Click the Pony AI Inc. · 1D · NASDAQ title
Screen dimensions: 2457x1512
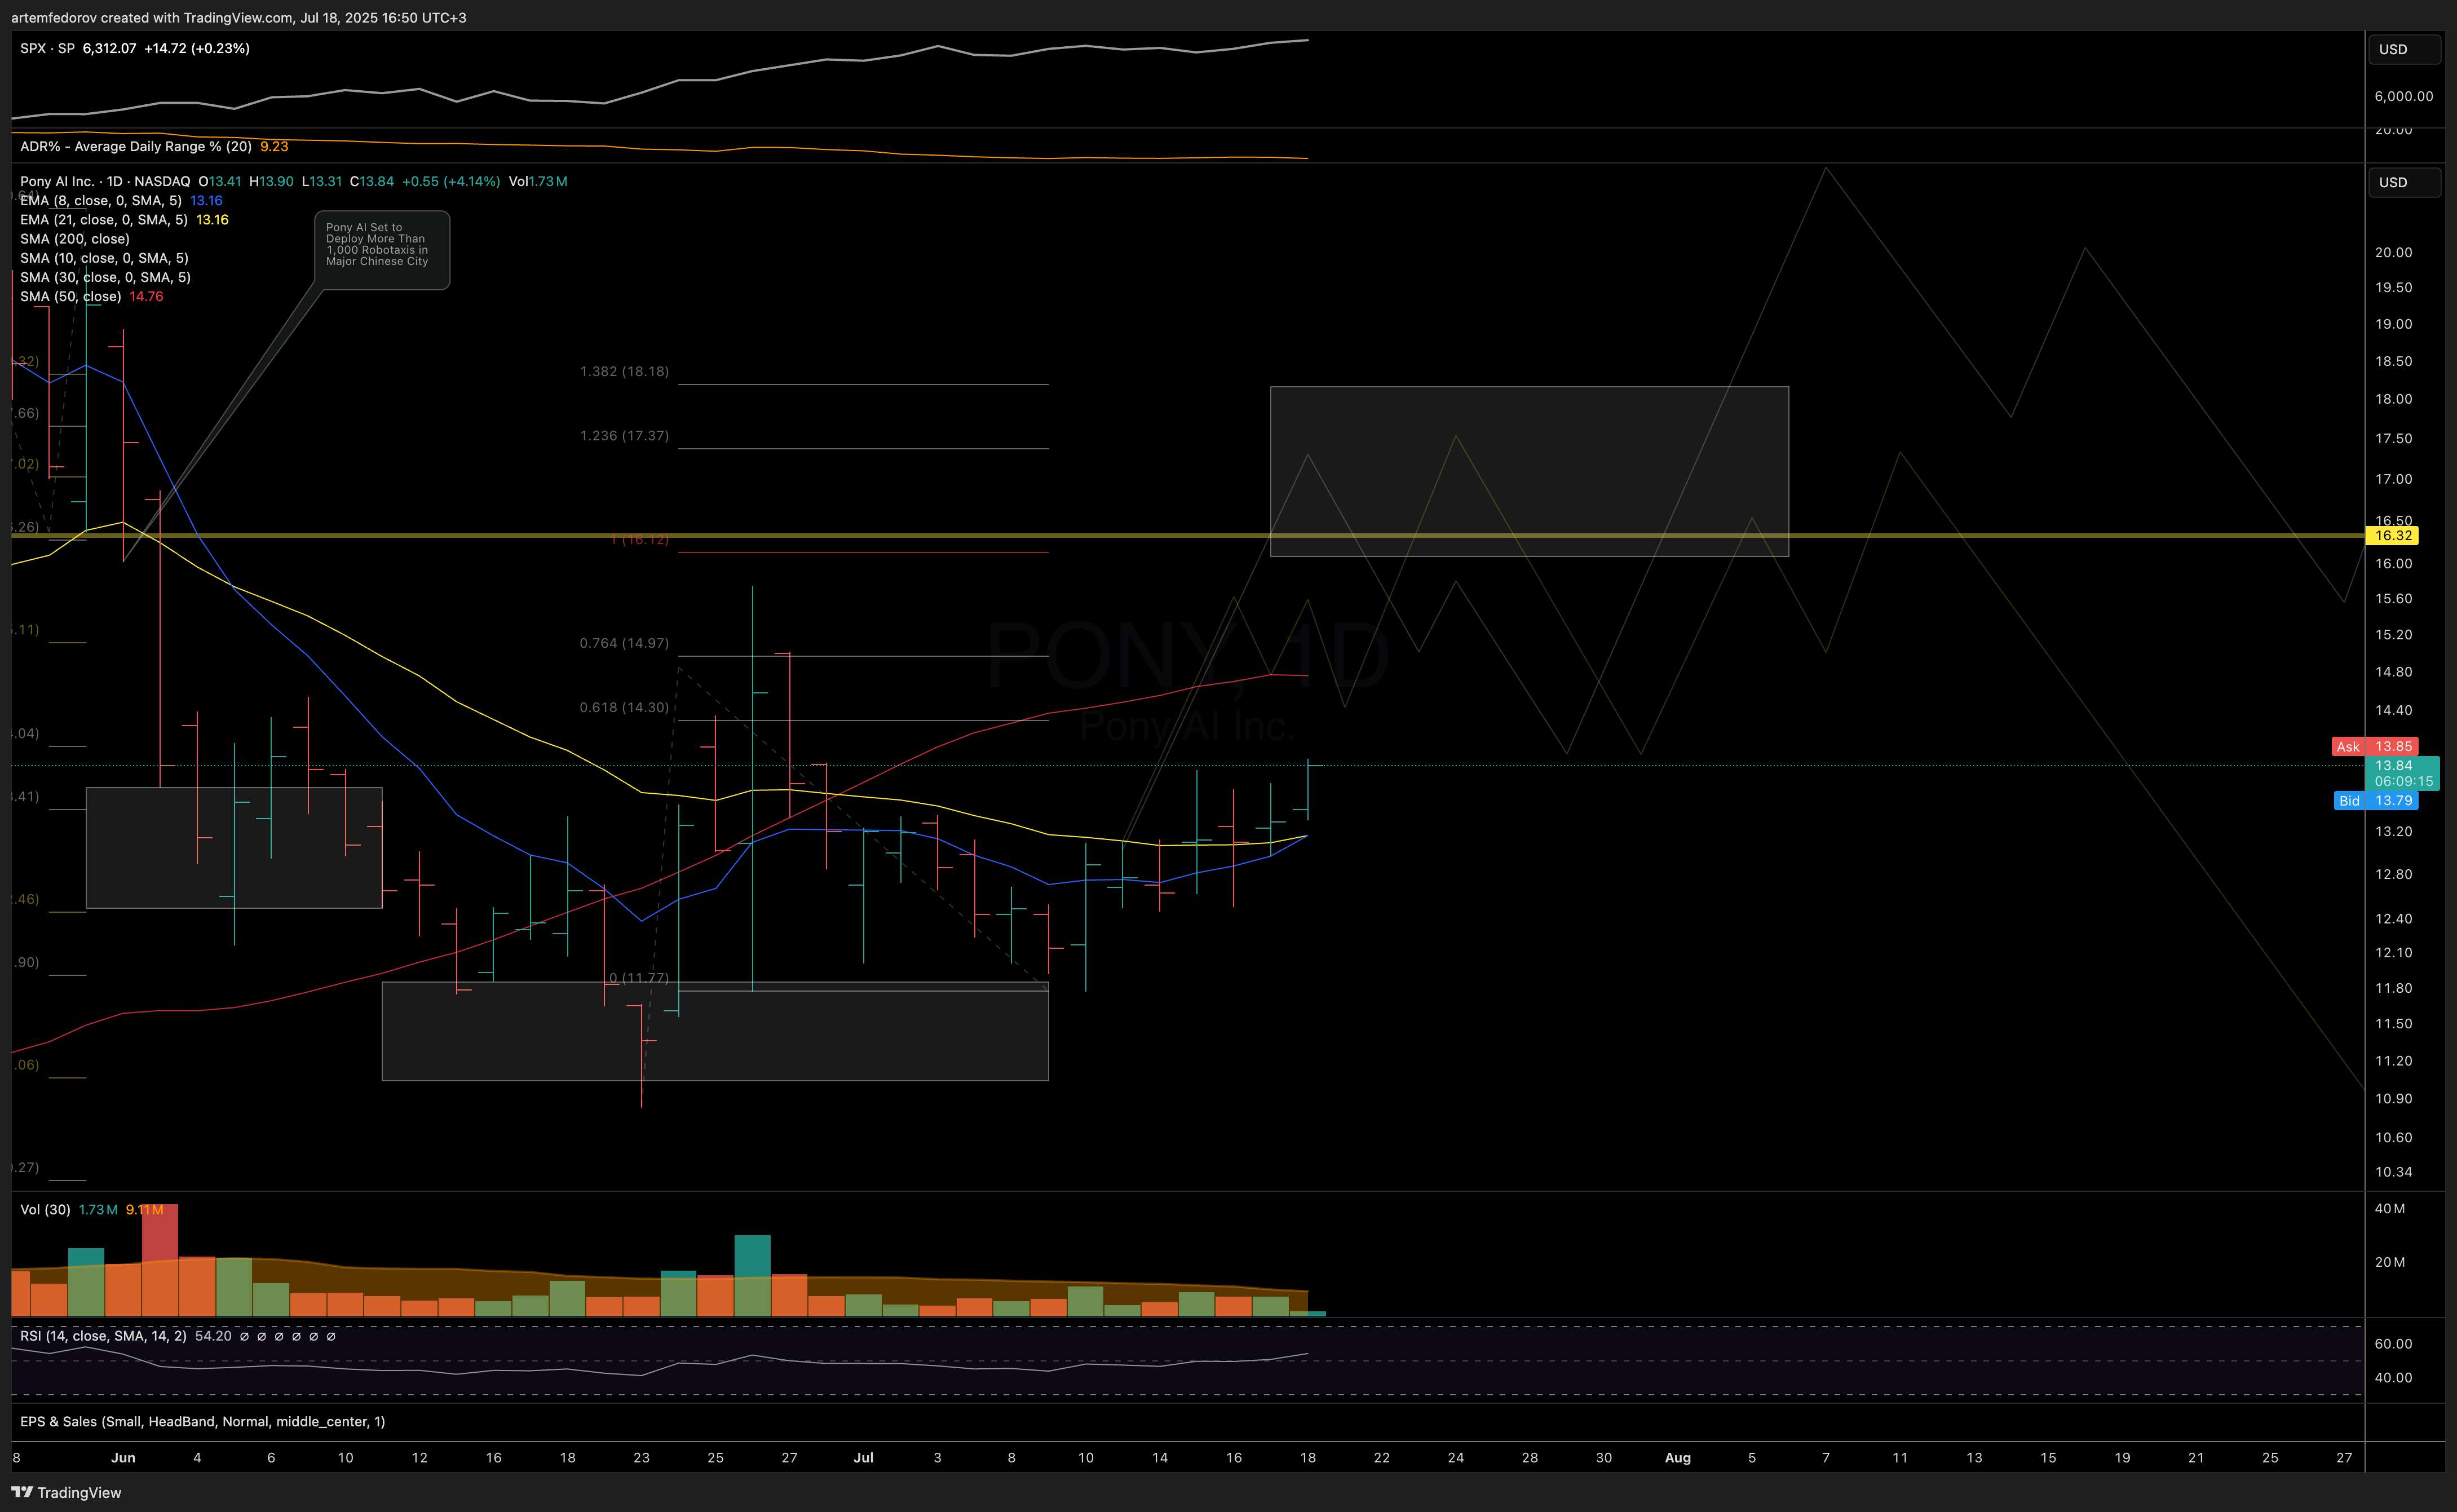[105, 181]
